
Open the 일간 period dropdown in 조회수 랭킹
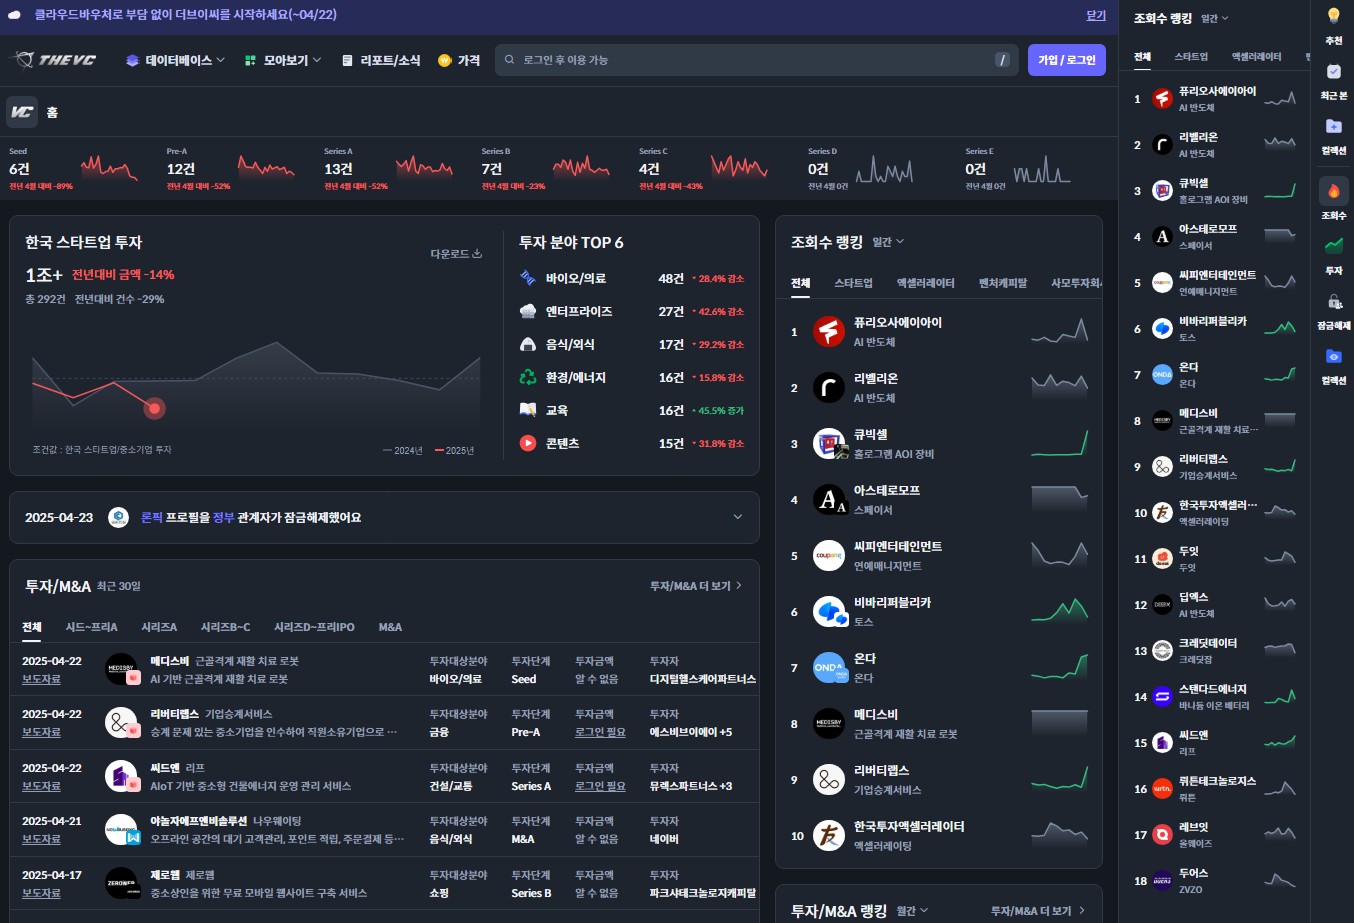point(888,241)
